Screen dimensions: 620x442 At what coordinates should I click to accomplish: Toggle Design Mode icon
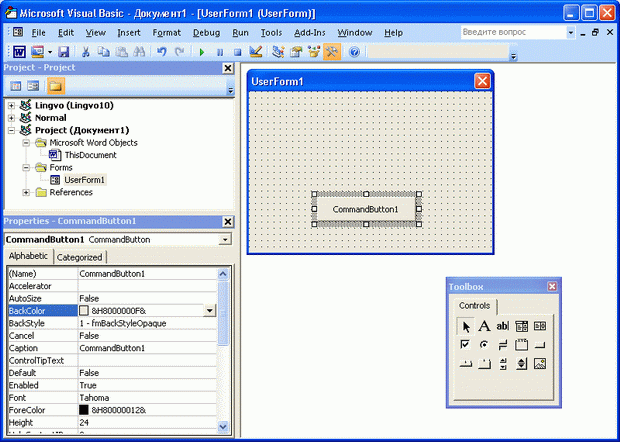[x=256, y=52]
